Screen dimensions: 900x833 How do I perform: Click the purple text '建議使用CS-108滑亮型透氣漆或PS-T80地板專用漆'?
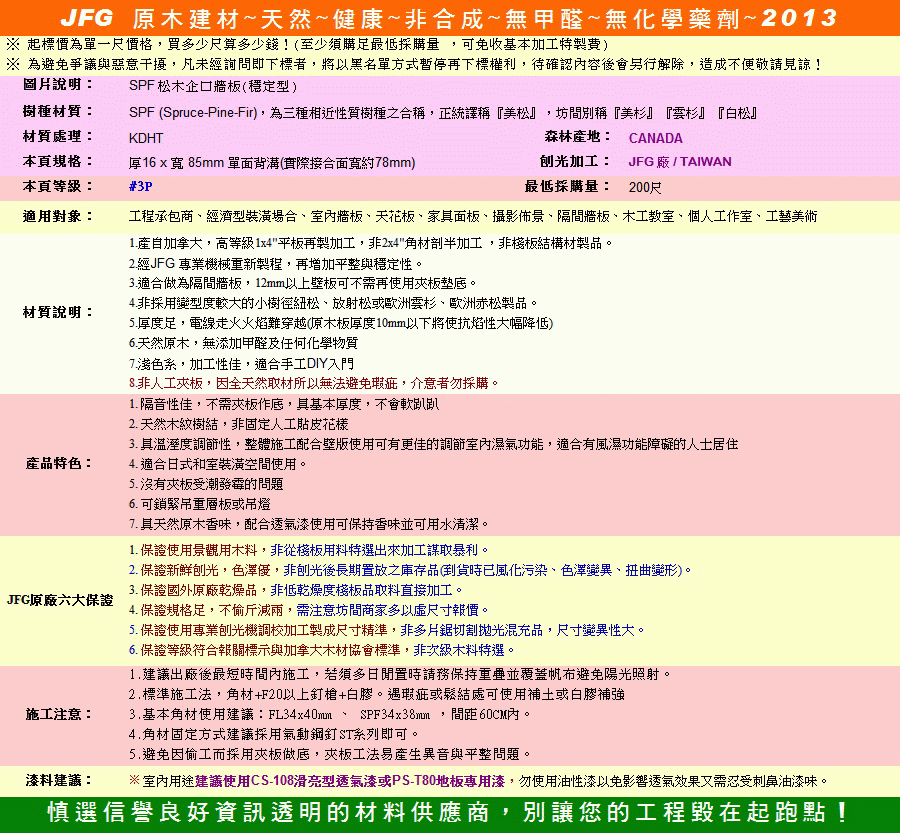(x=350, y=781)
